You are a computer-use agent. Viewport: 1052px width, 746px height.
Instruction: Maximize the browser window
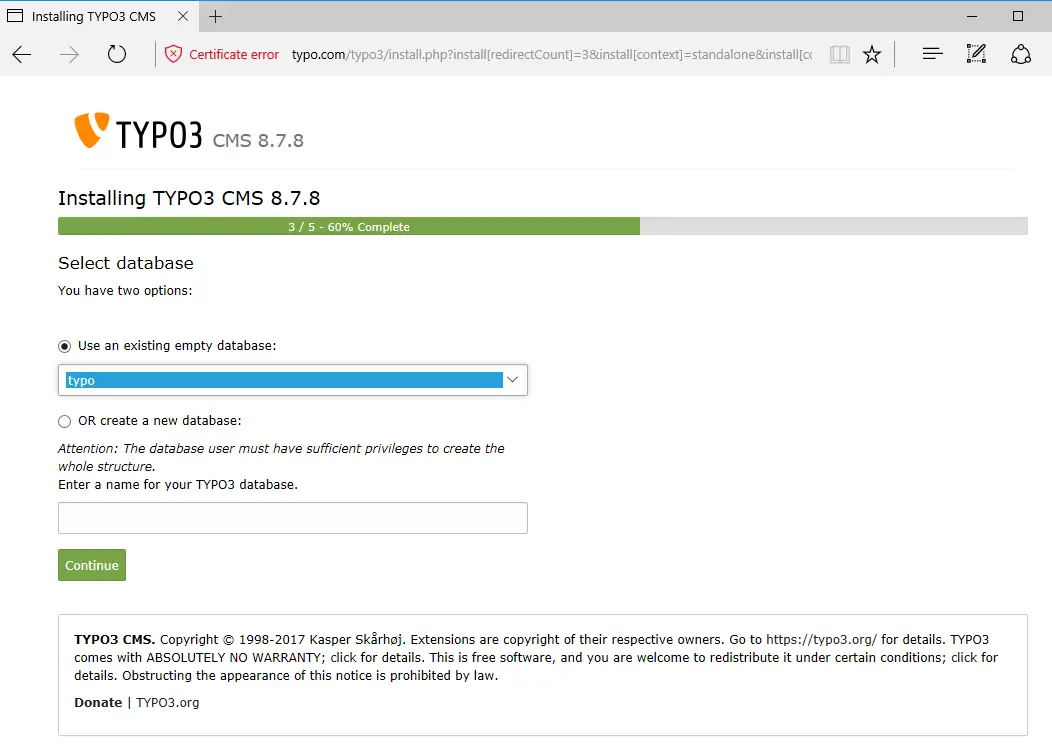tap(1018, 16)
